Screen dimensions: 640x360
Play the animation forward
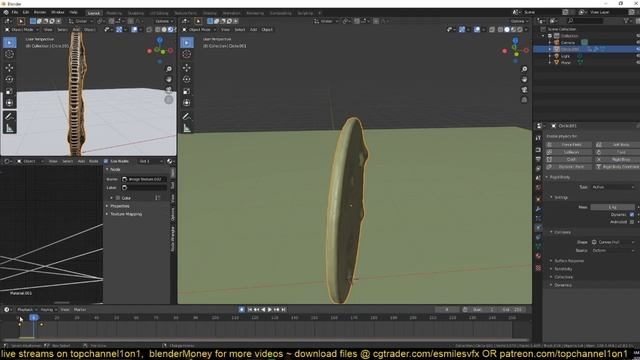pos(270,310)
